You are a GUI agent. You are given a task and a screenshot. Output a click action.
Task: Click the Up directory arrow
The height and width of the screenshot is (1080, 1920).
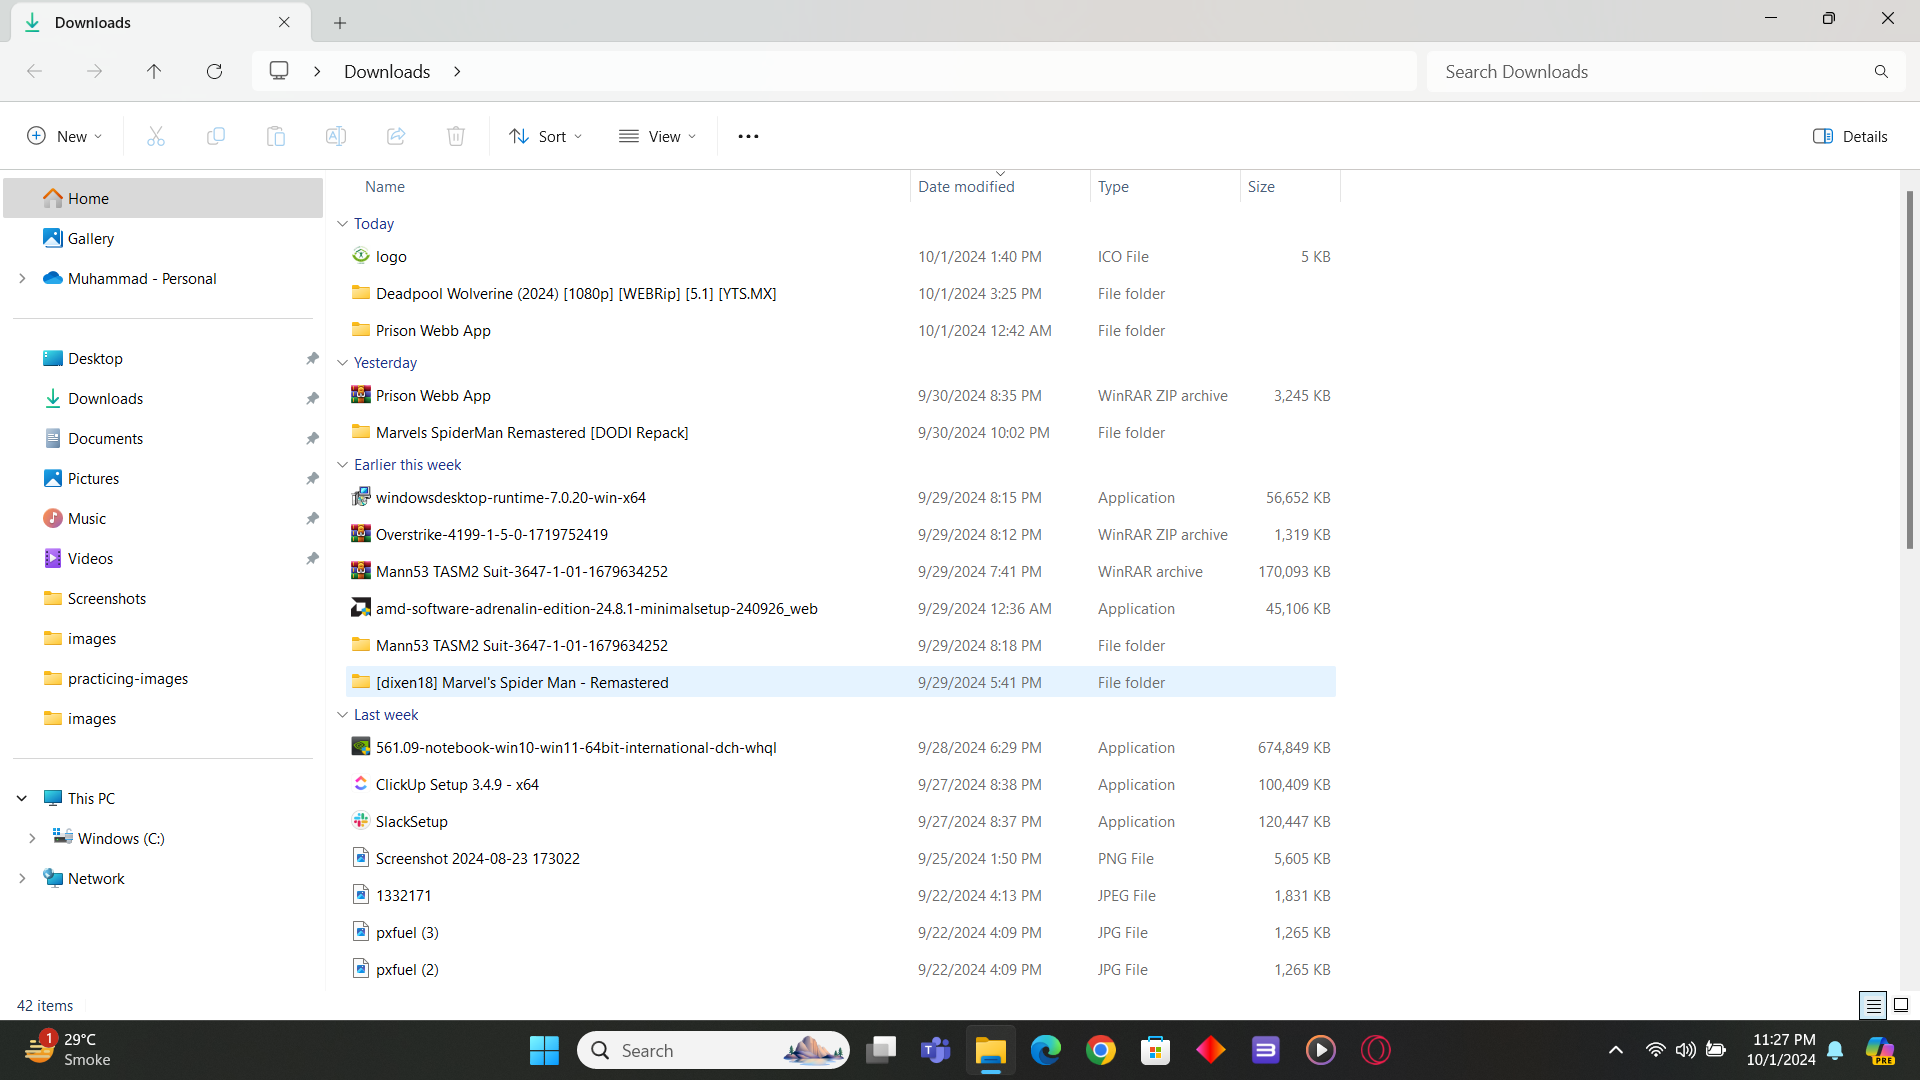[x=154, y=71]
